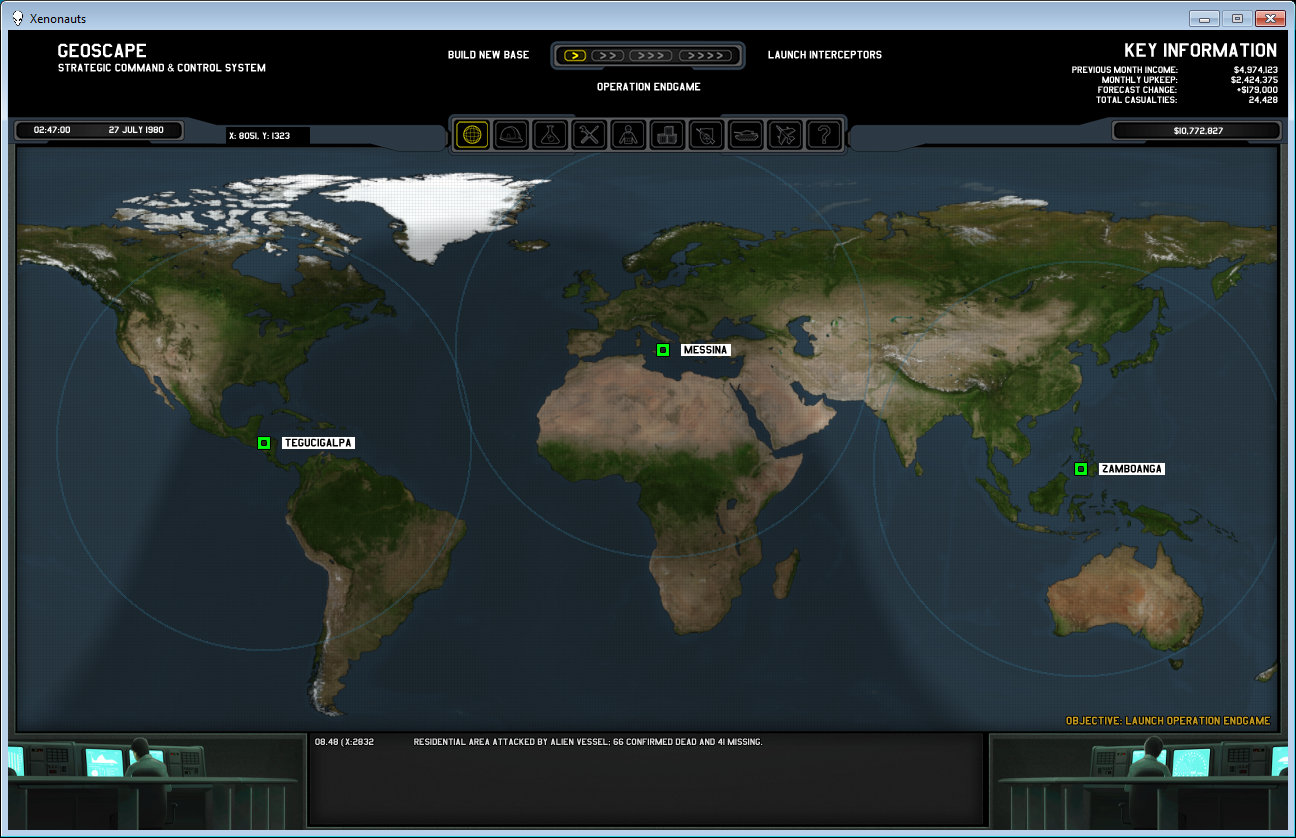The height and width of the screenshot is (838, 1296).
Task: Click Launch Interceptors
Action: [825, 55]
